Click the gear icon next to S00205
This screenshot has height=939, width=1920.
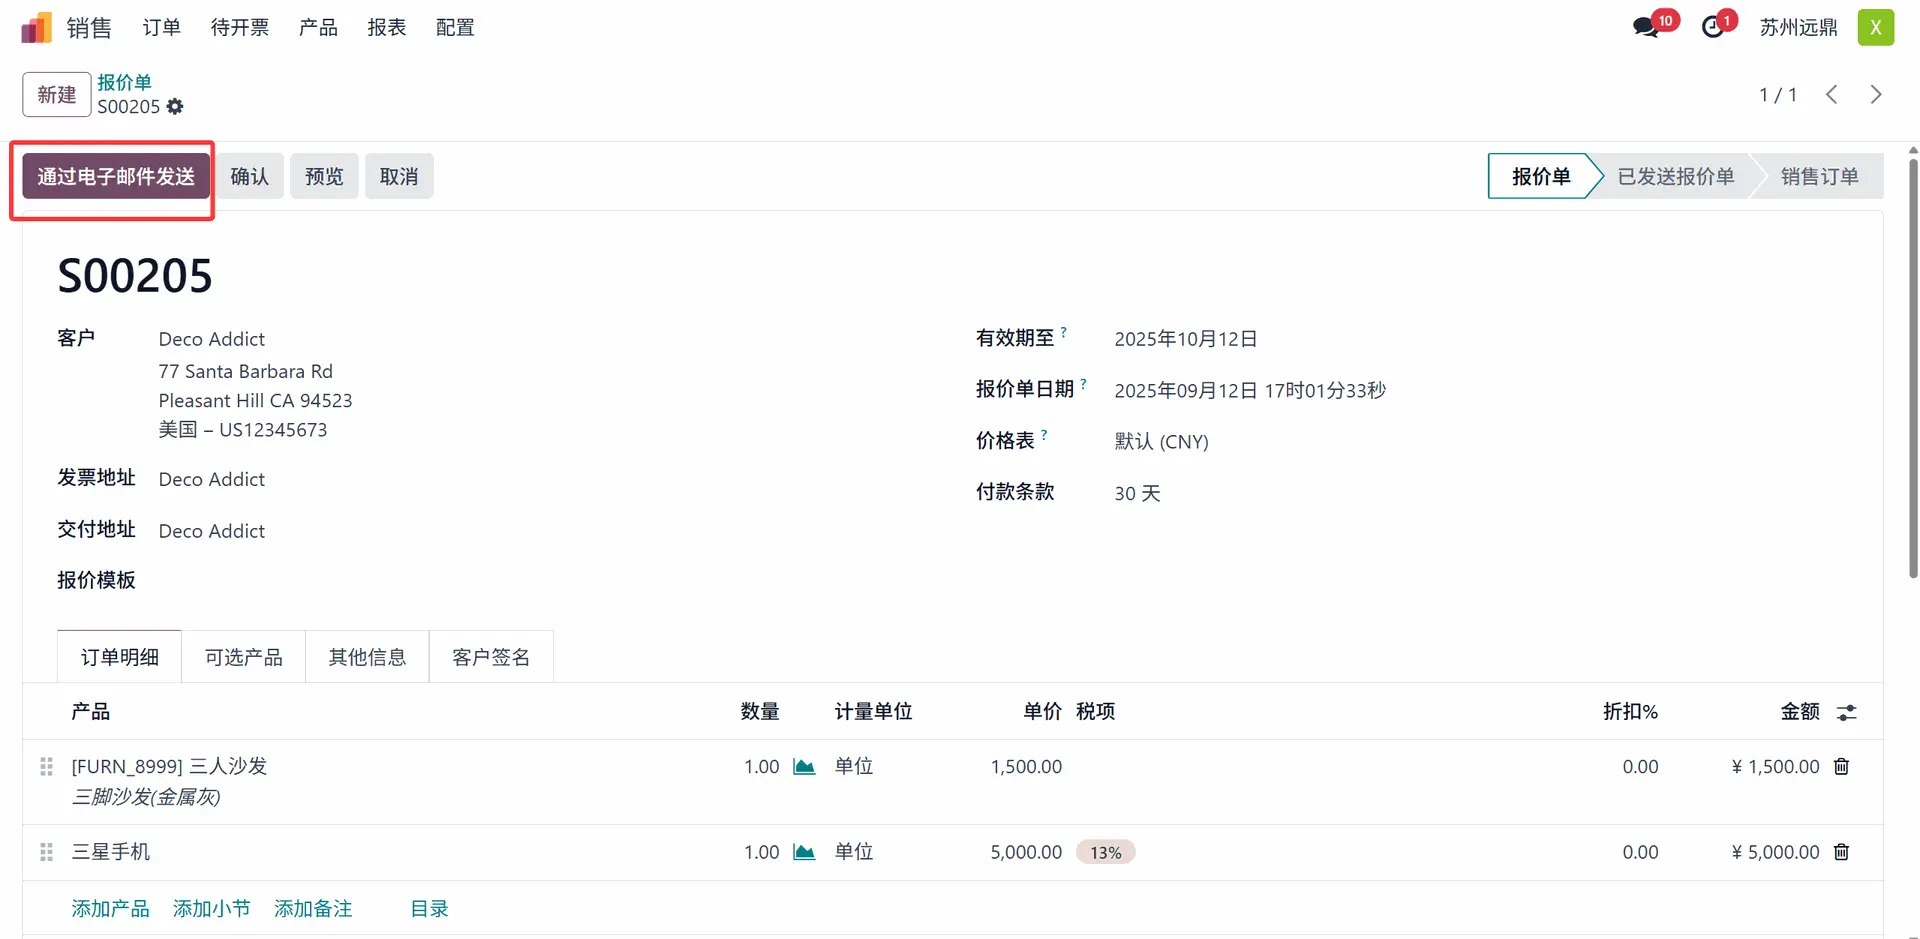[175, 107]
